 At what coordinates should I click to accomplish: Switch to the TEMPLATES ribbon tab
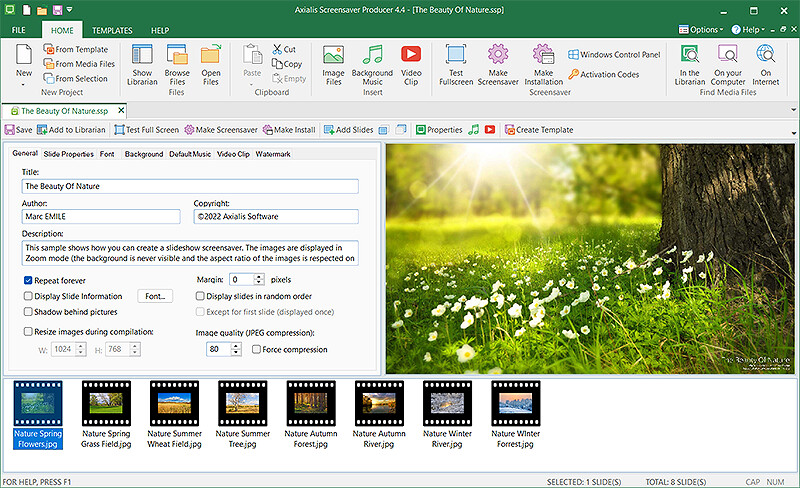[x=112, y=31]
